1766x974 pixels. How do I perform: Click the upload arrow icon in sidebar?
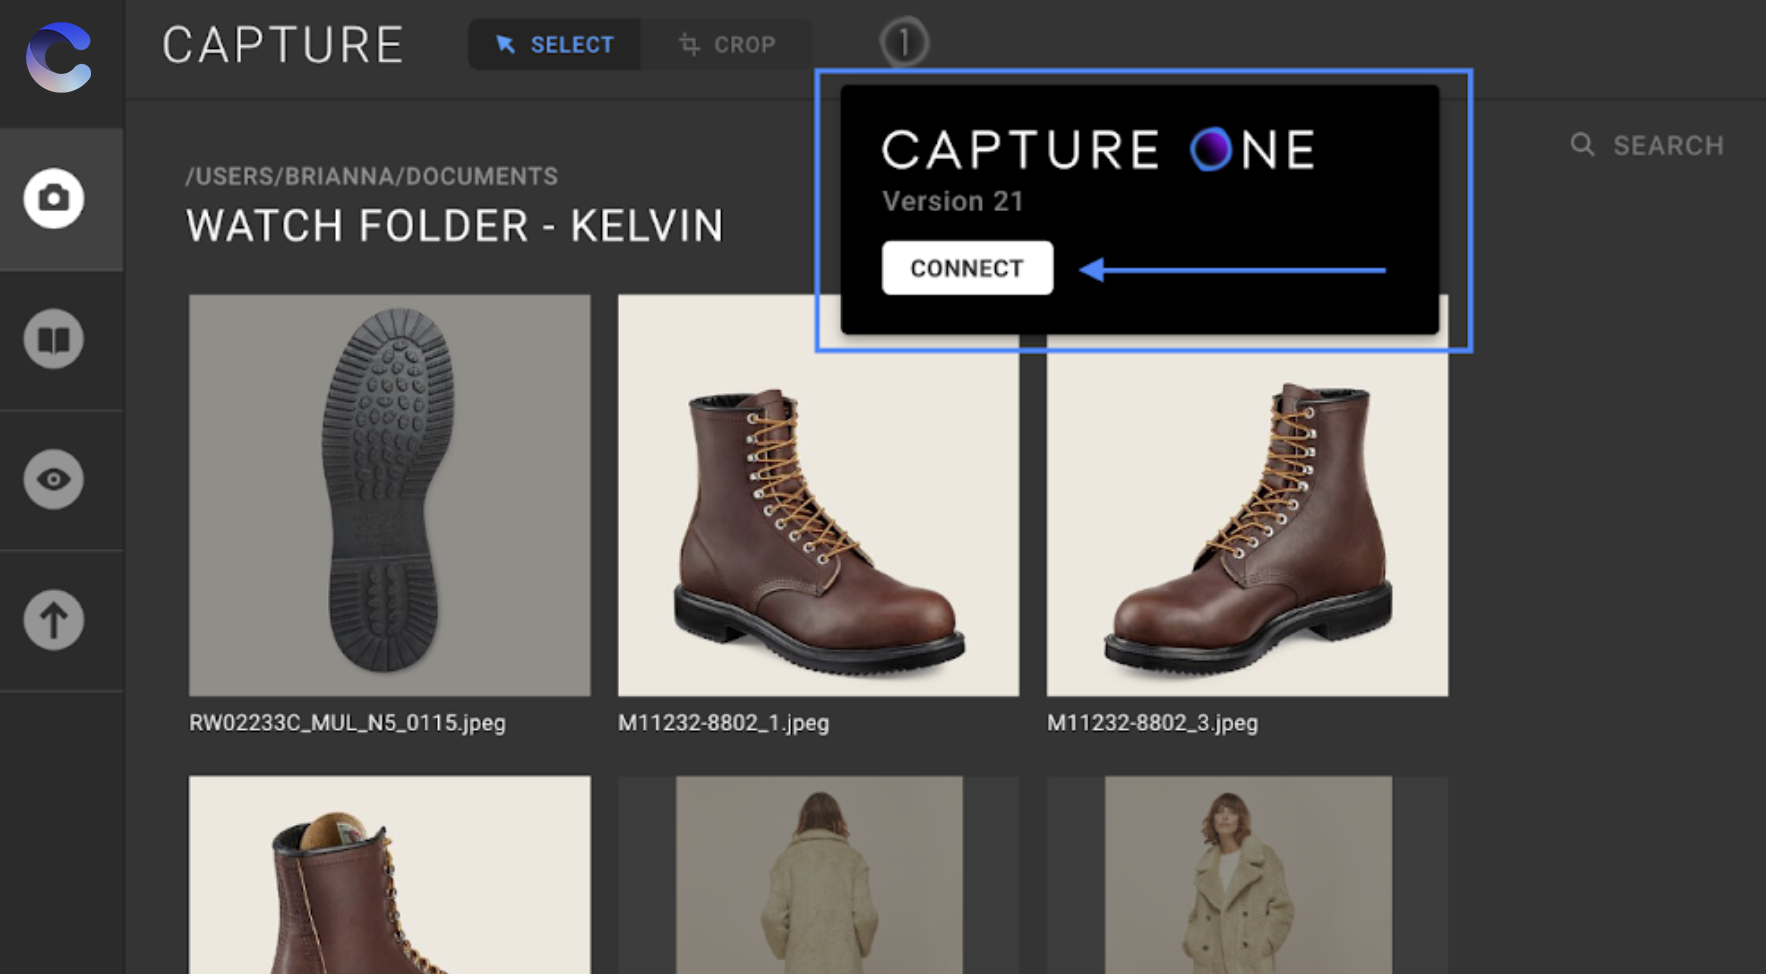coord(52,619)
